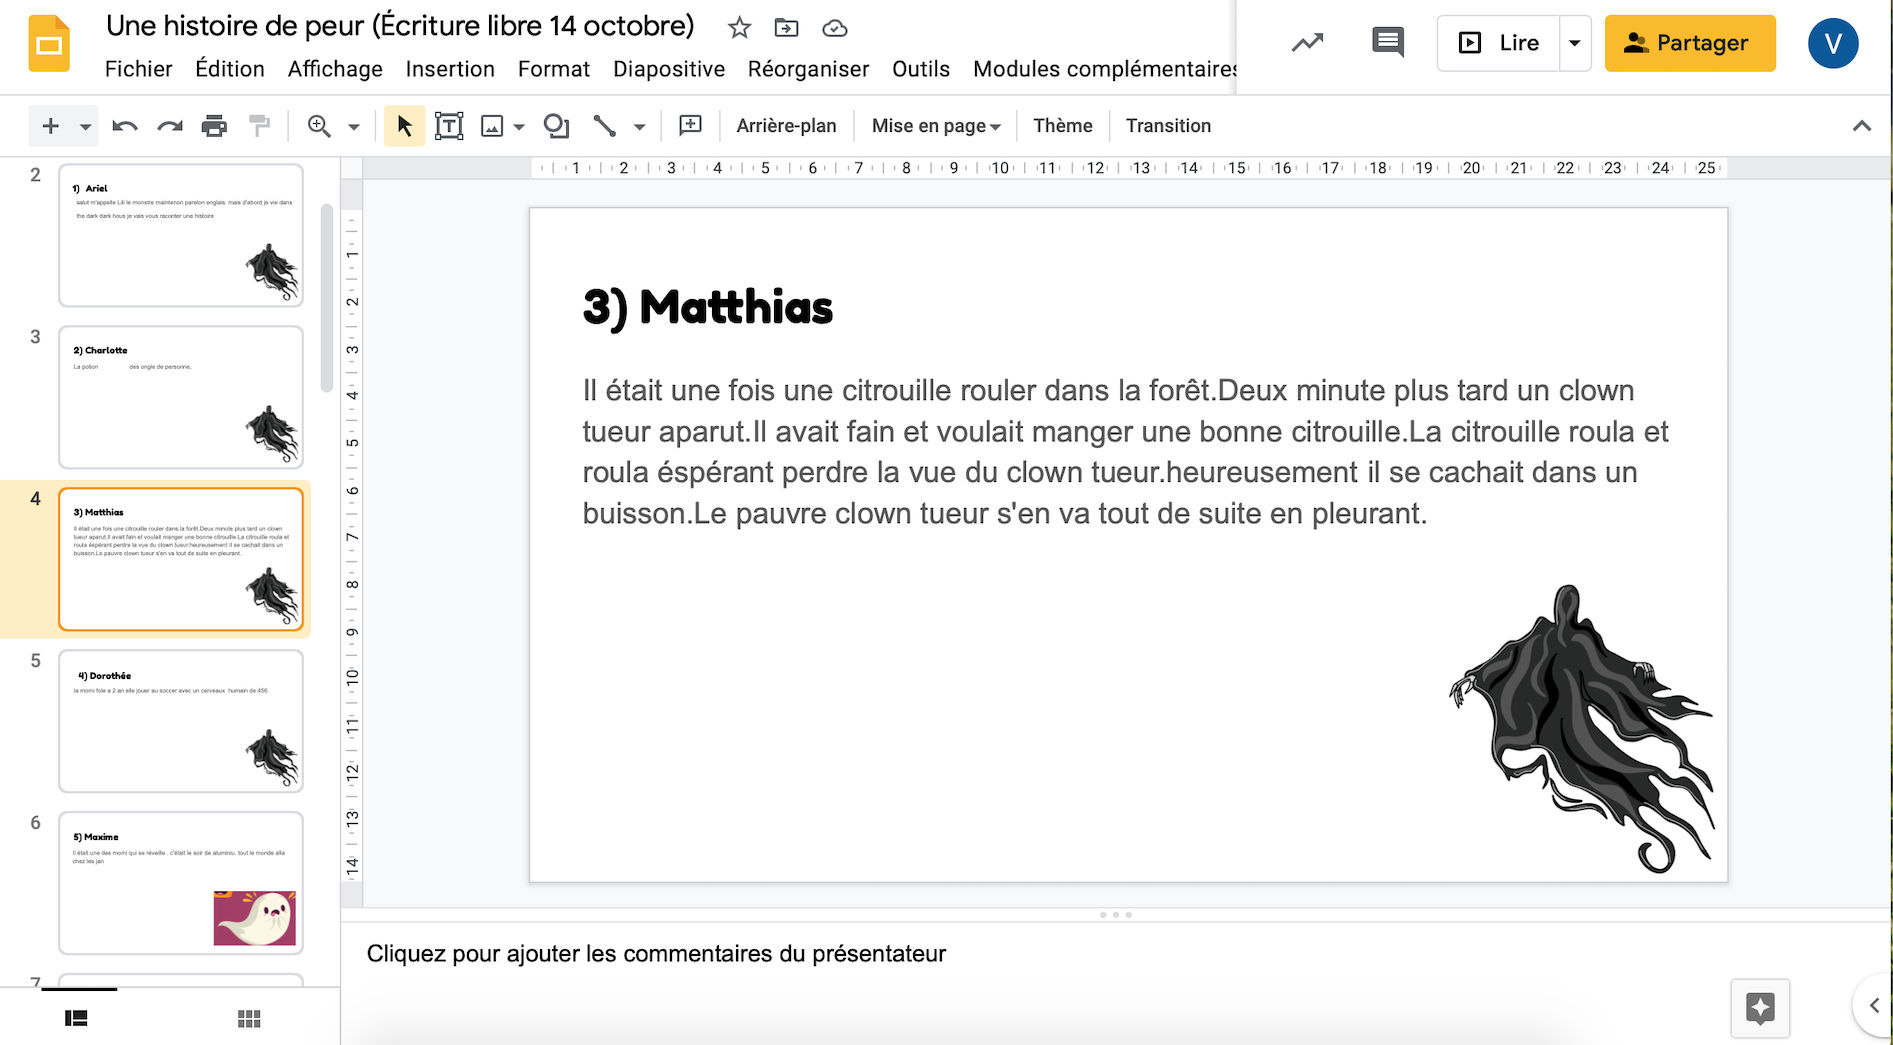1893x1045 pixels.
Task: Switch to filmstrip view
Action: click(77, 1018)
